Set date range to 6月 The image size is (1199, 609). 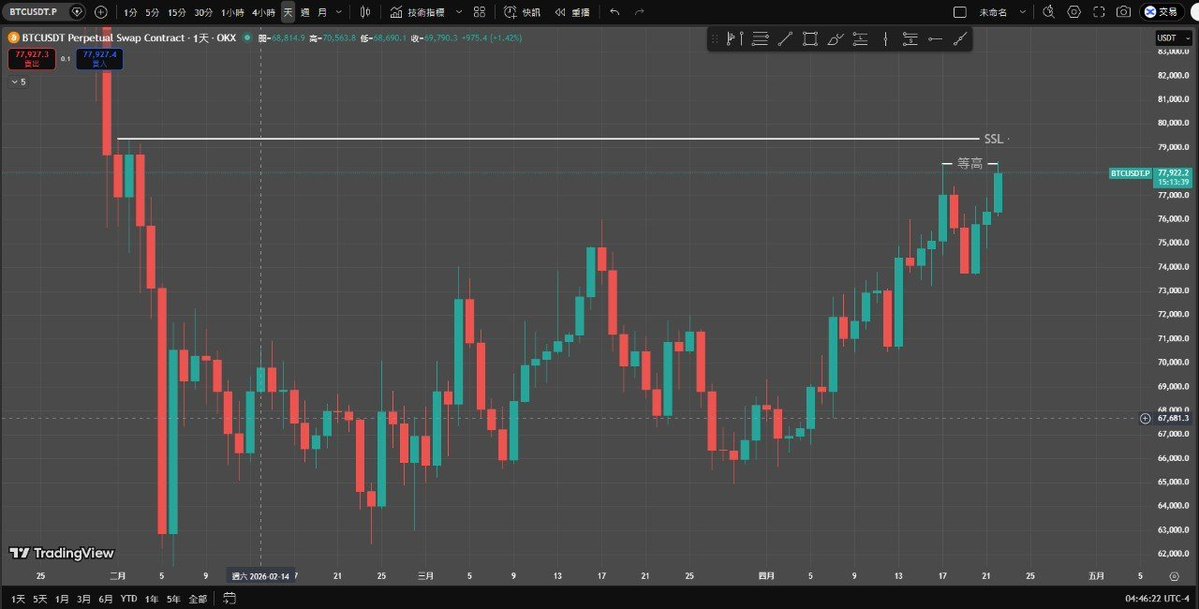pyautogui.click(x=106, y=599)
